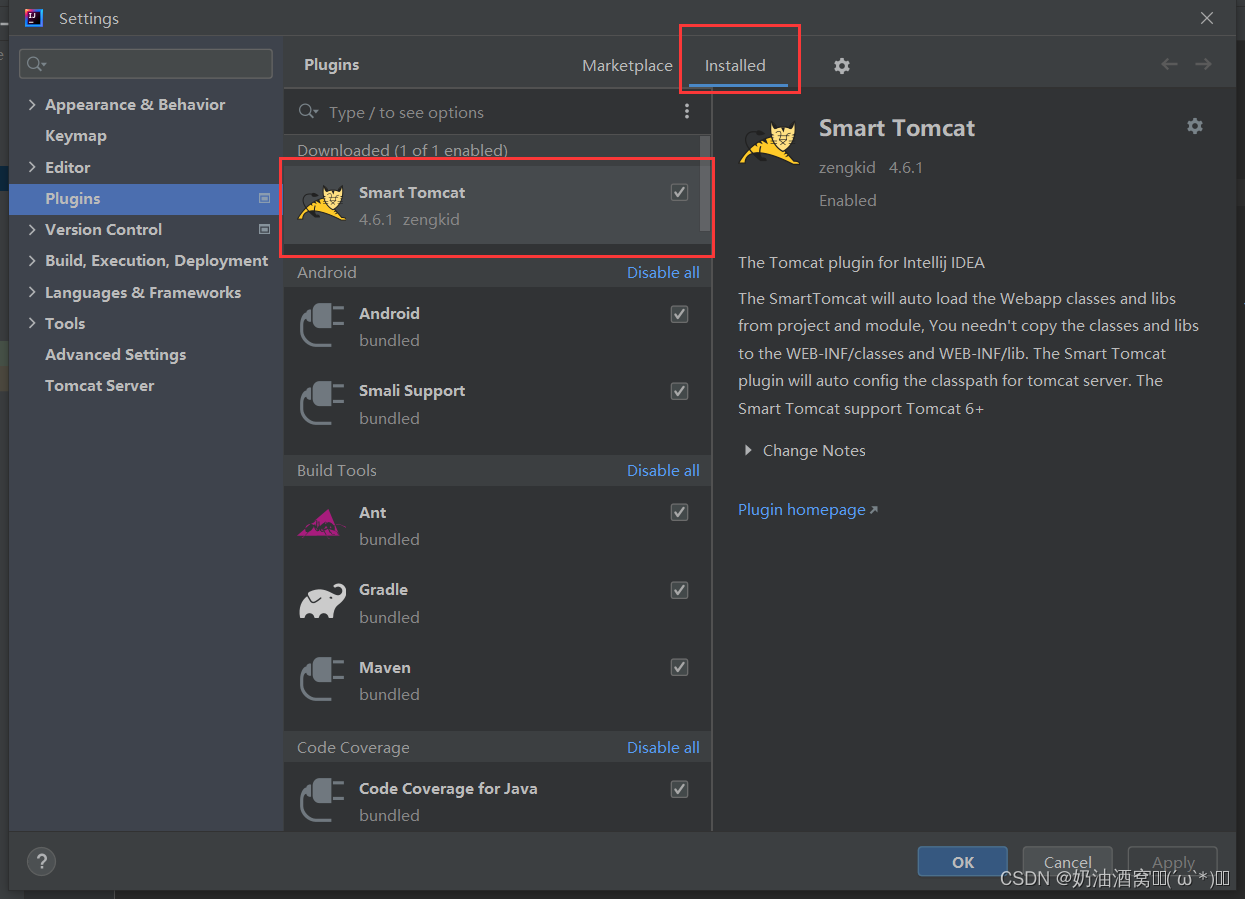Image resolution: width=1245 pixels, height=899 pixels.
Task: Click the Smali Support plug icon
Action: click(x=322, y=404)
